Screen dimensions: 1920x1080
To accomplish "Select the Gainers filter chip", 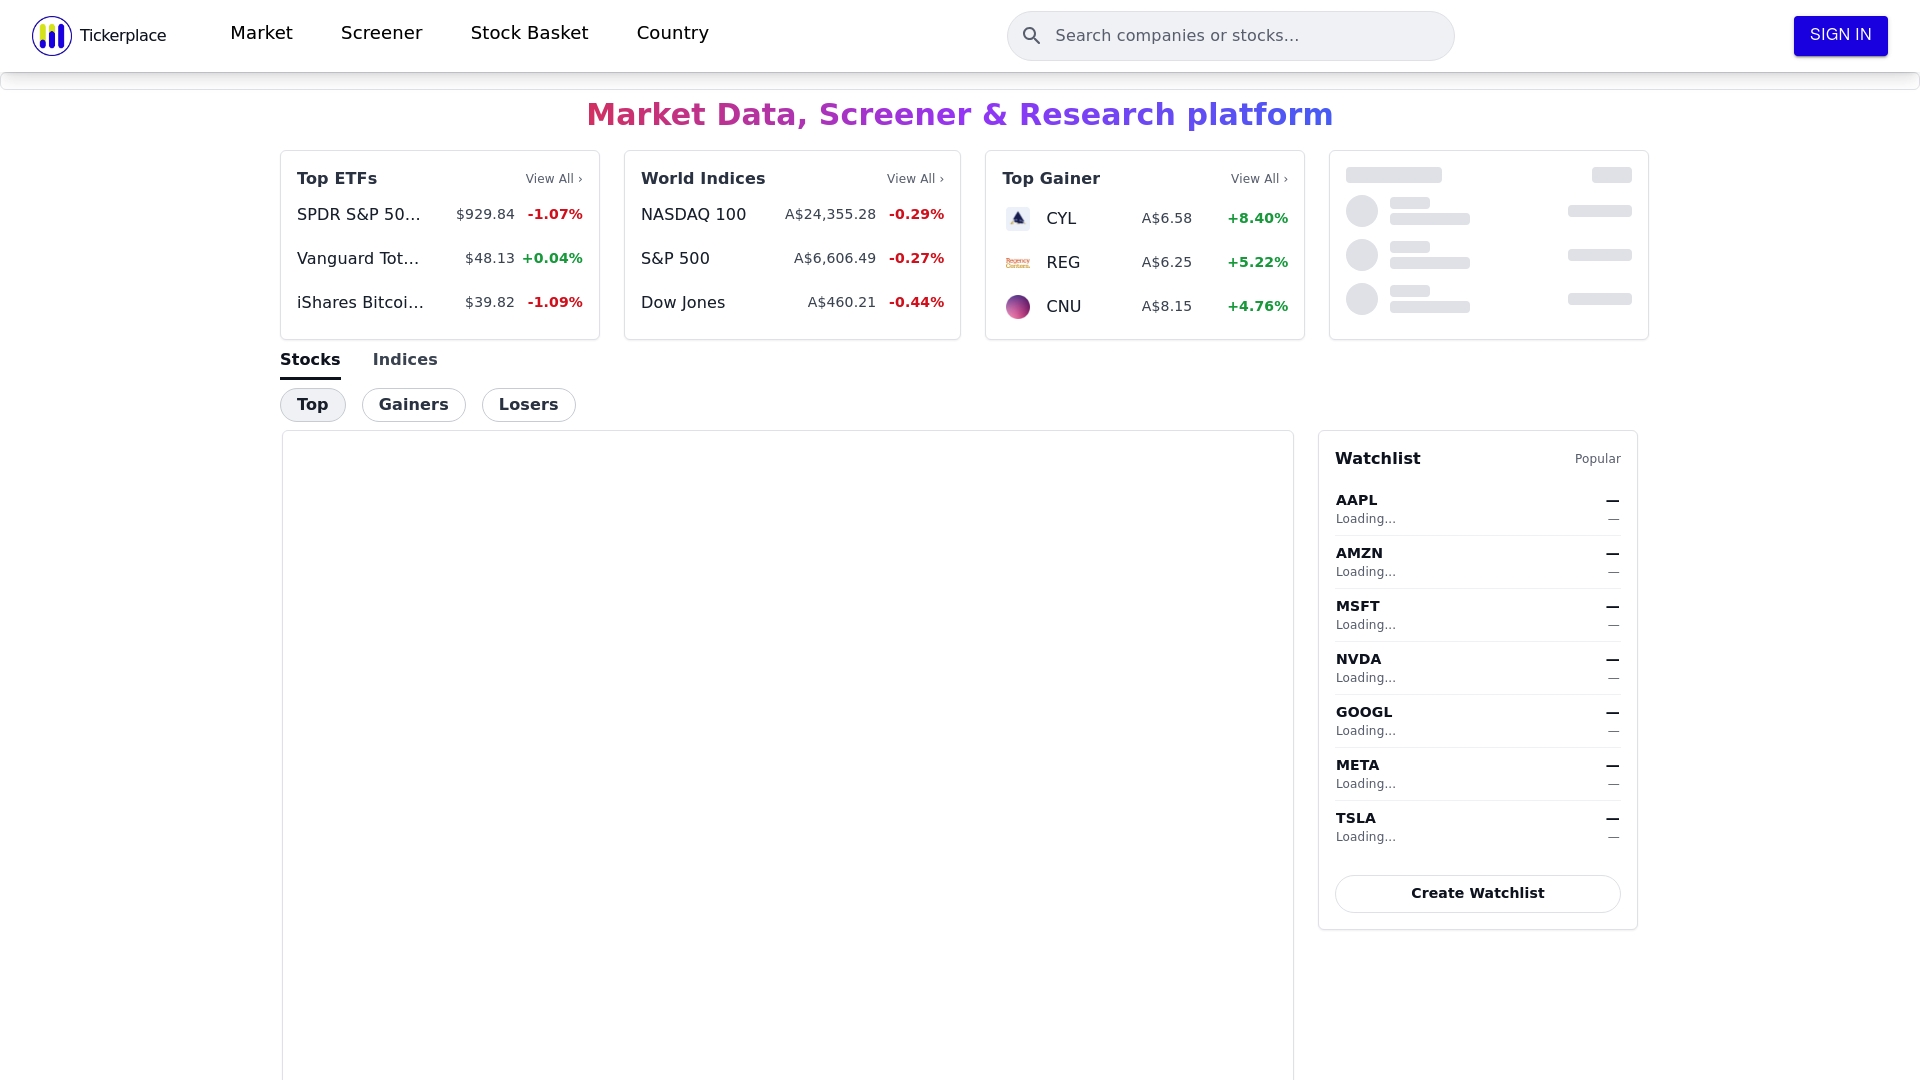I will (413, 405).
